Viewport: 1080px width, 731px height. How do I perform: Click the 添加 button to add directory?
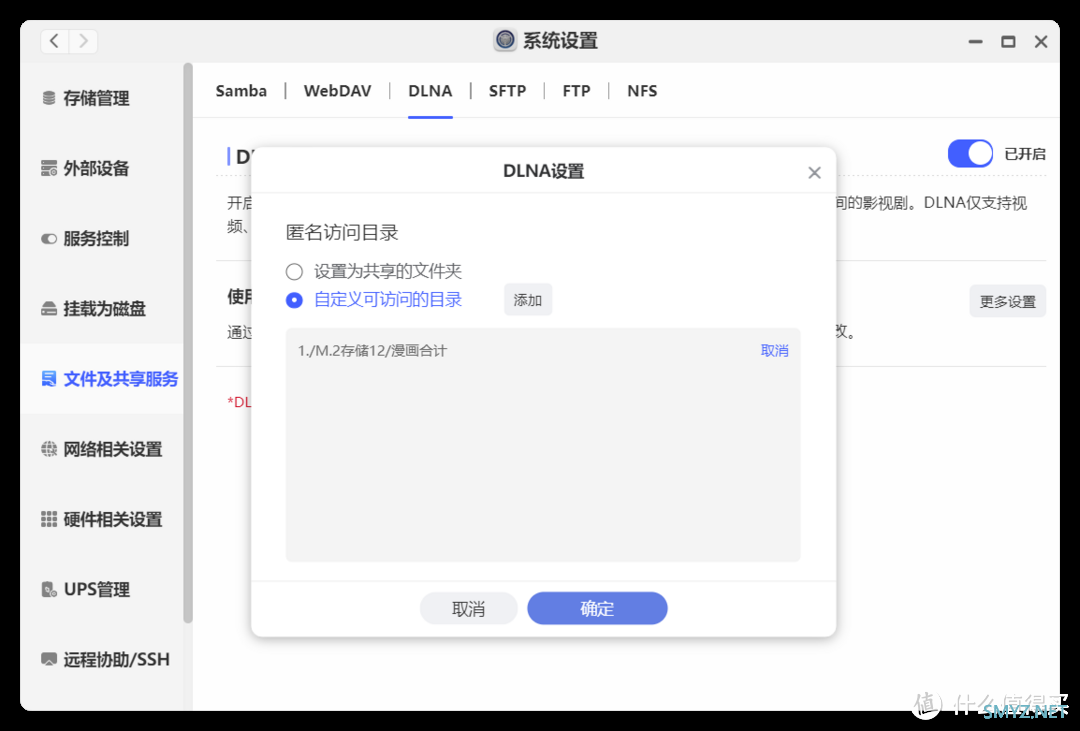click(x=528, y=300)
